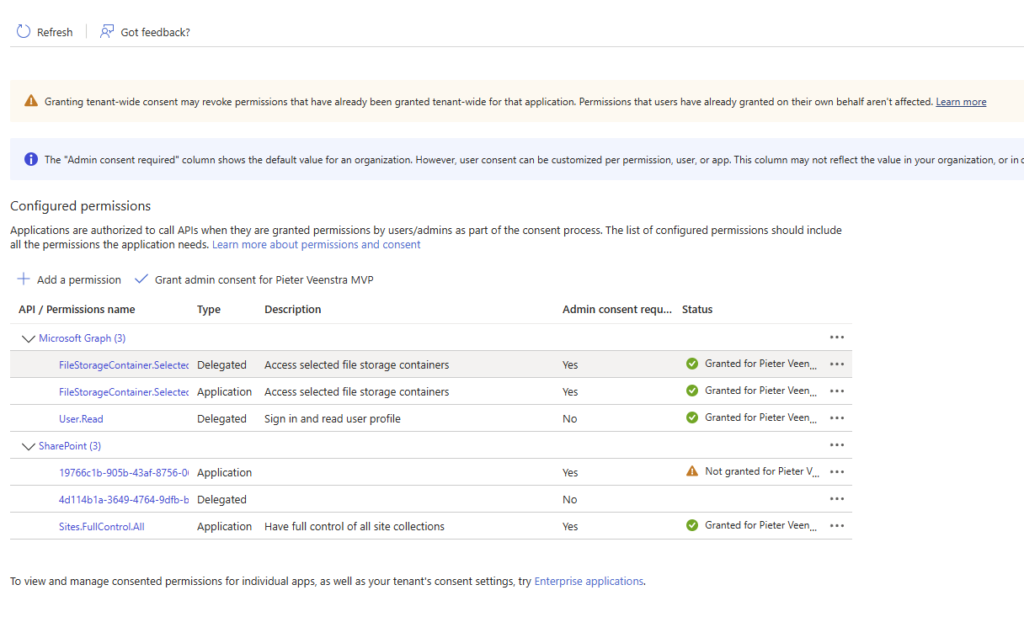Click the Type column header

click(209, 309)
